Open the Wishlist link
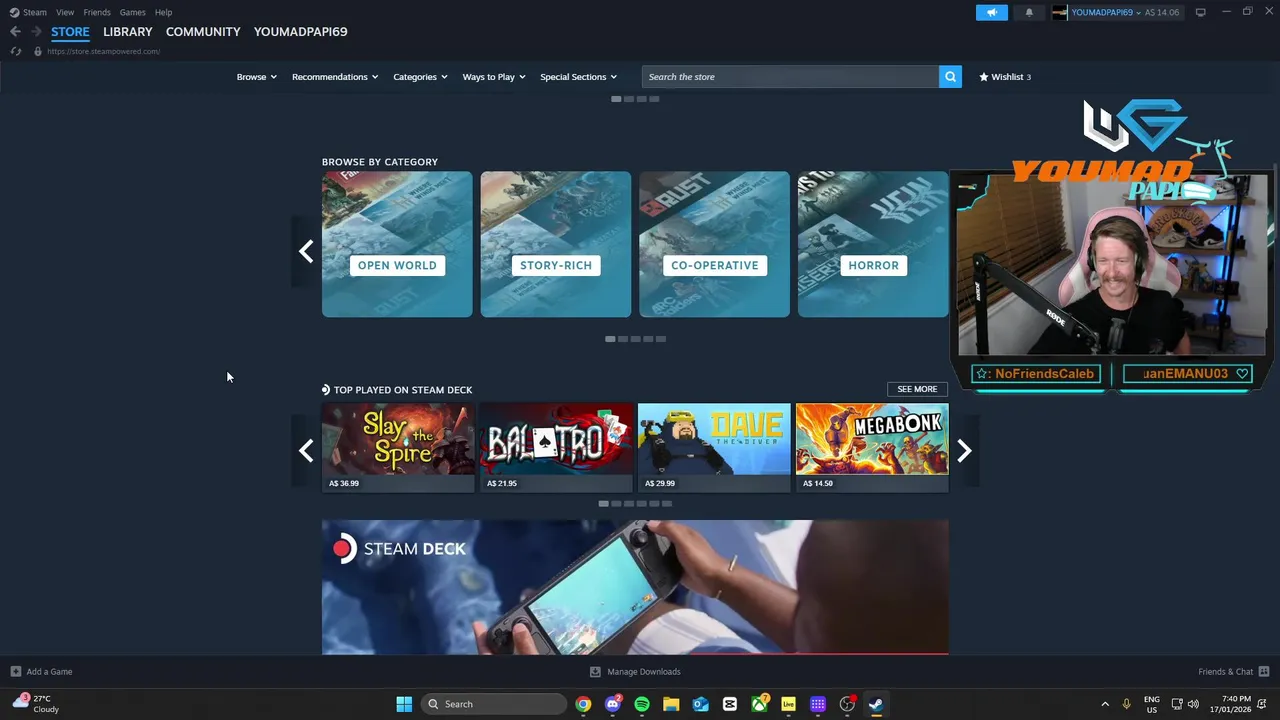The image size is (1280, 720). [x=1005, y=77]
